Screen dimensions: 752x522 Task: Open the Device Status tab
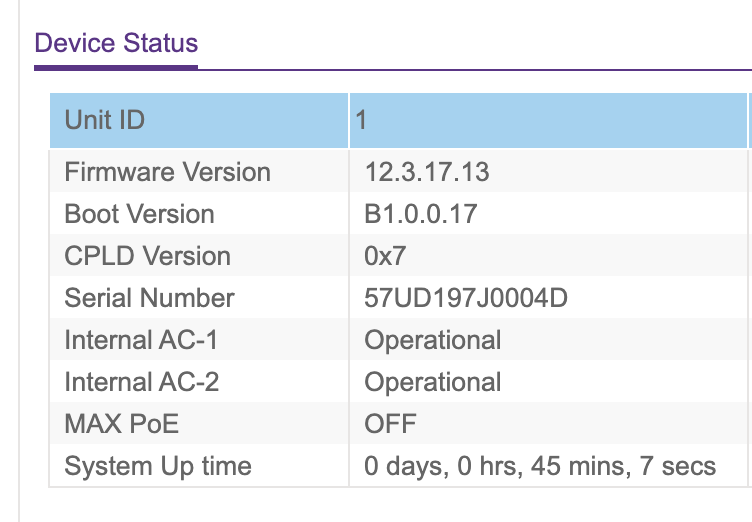pos(116,44)
